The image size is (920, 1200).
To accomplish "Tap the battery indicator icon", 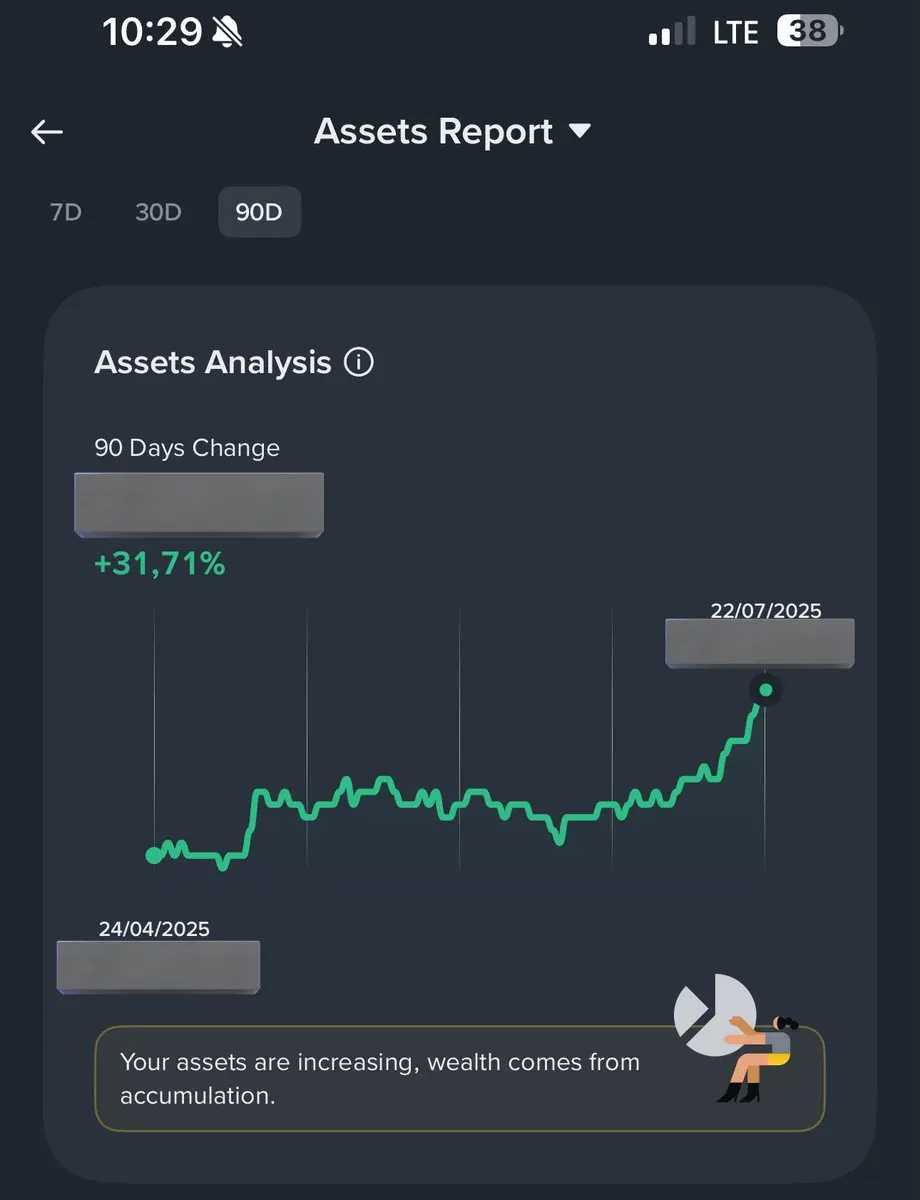I will pos(810,32).
